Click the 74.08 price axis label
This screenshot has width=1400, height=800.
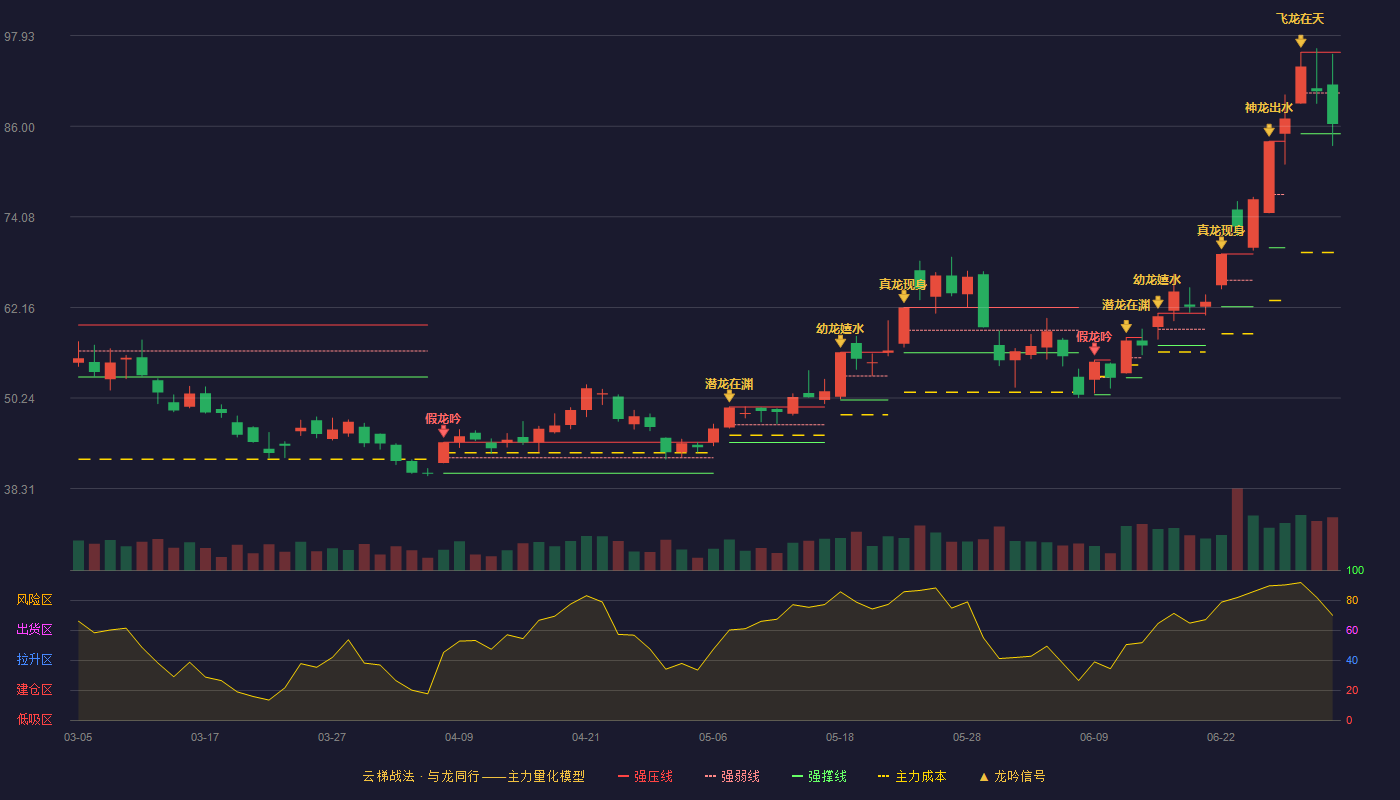19,217
